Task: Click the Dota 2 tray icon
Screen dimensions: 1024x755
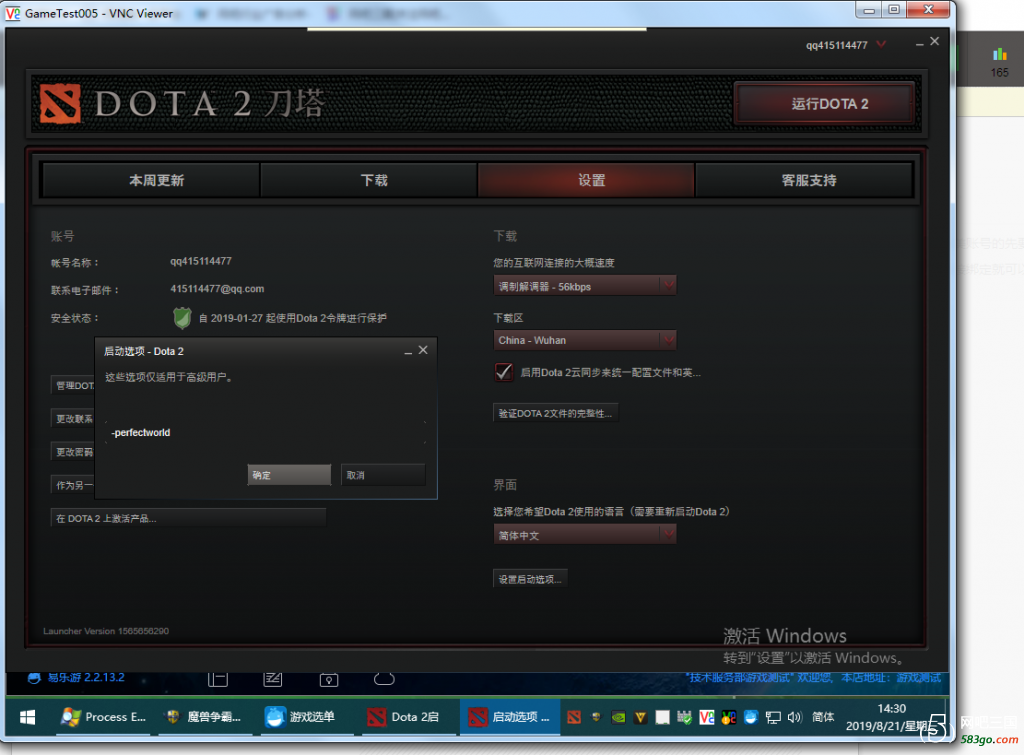Action: pos(574,717)
